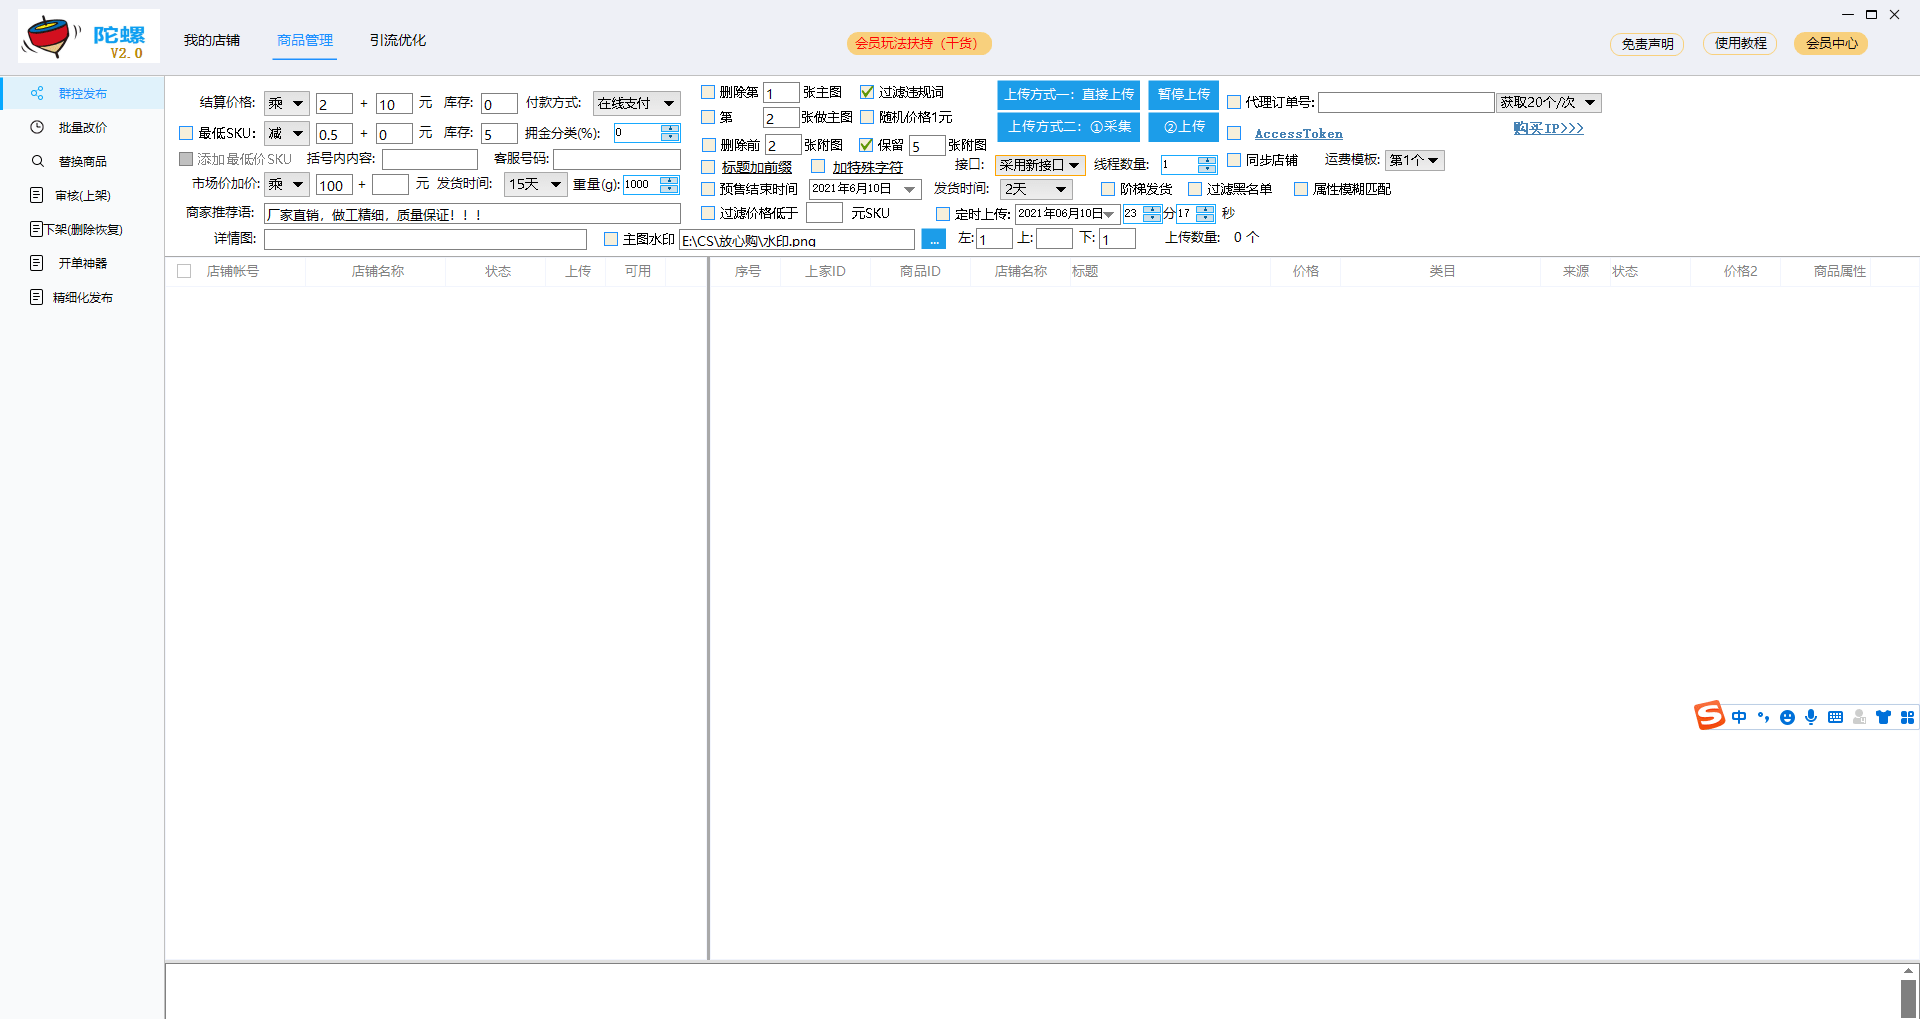Toggle the 过滤违规词 checkbox
The image size is (1920, 1019).
point(867,92)
